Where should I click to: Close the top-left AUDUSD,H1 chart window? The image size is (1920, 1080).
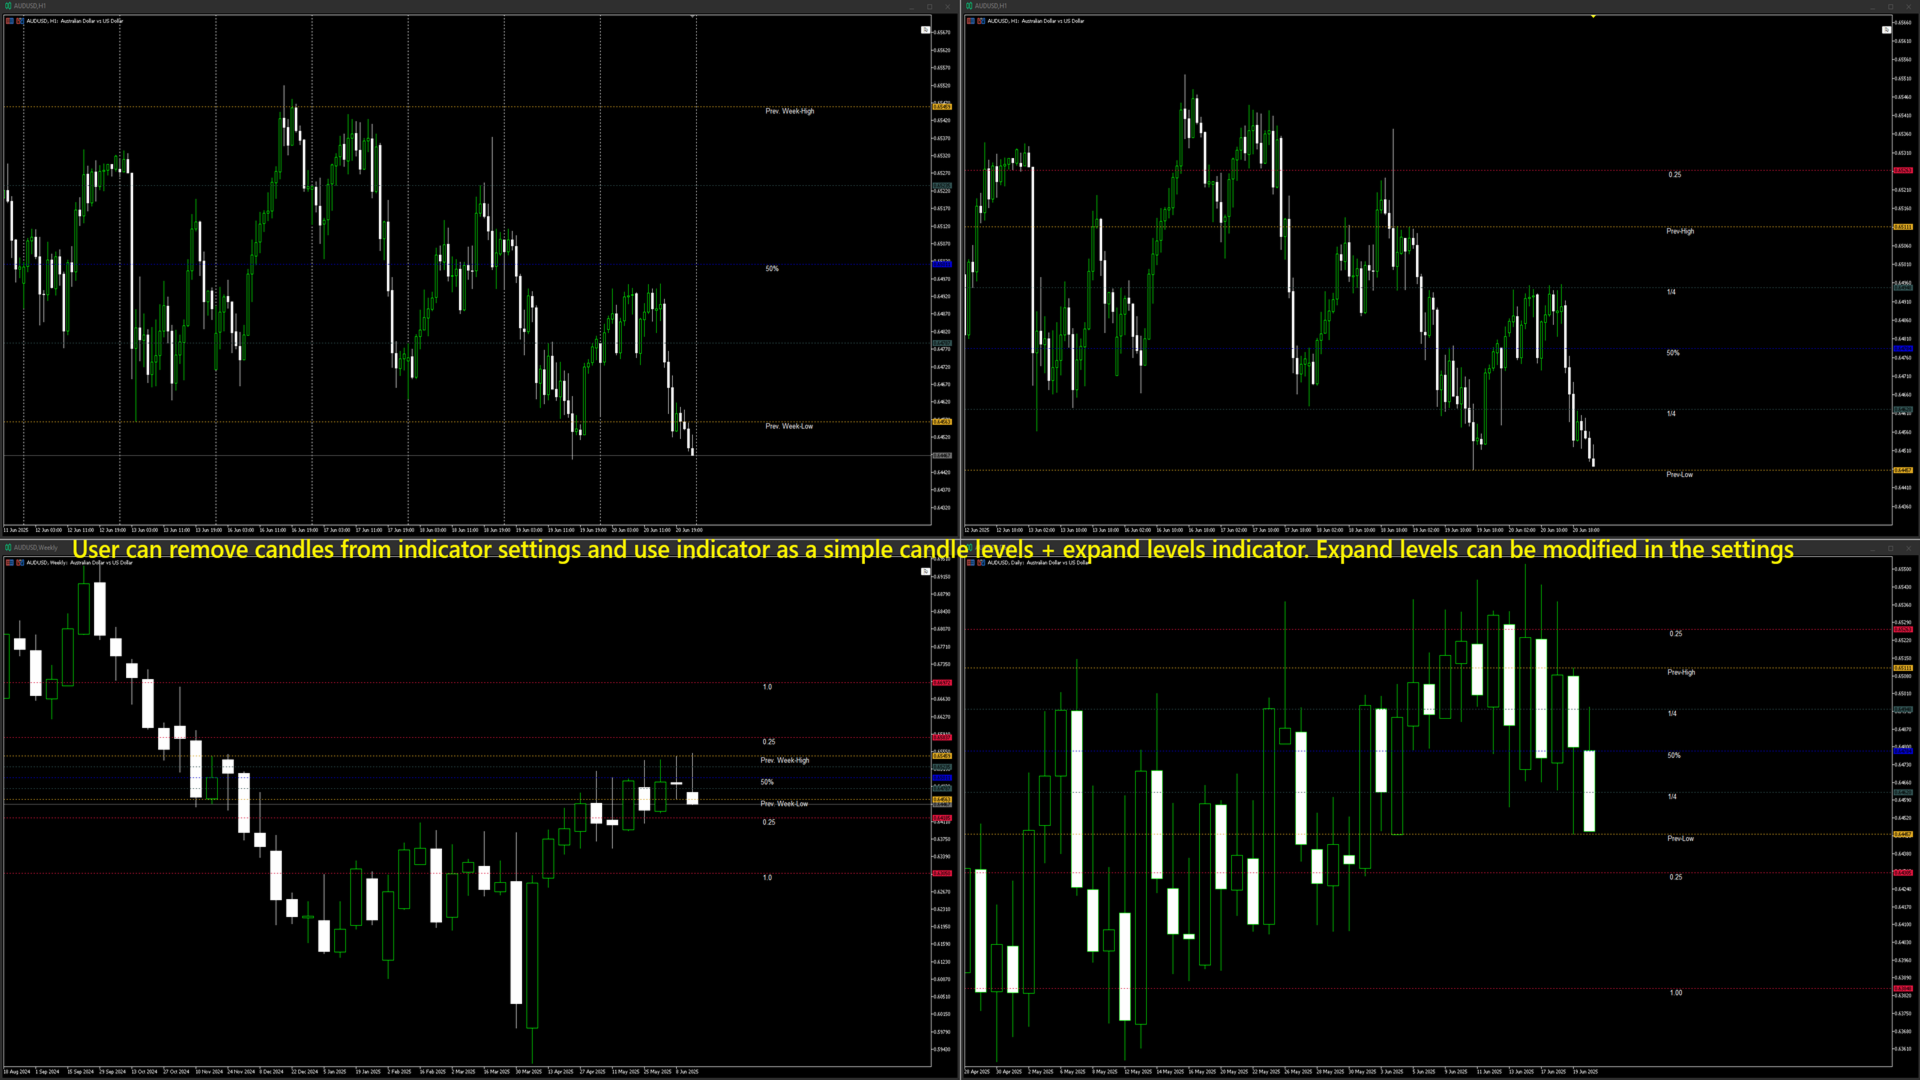[947, 7]
